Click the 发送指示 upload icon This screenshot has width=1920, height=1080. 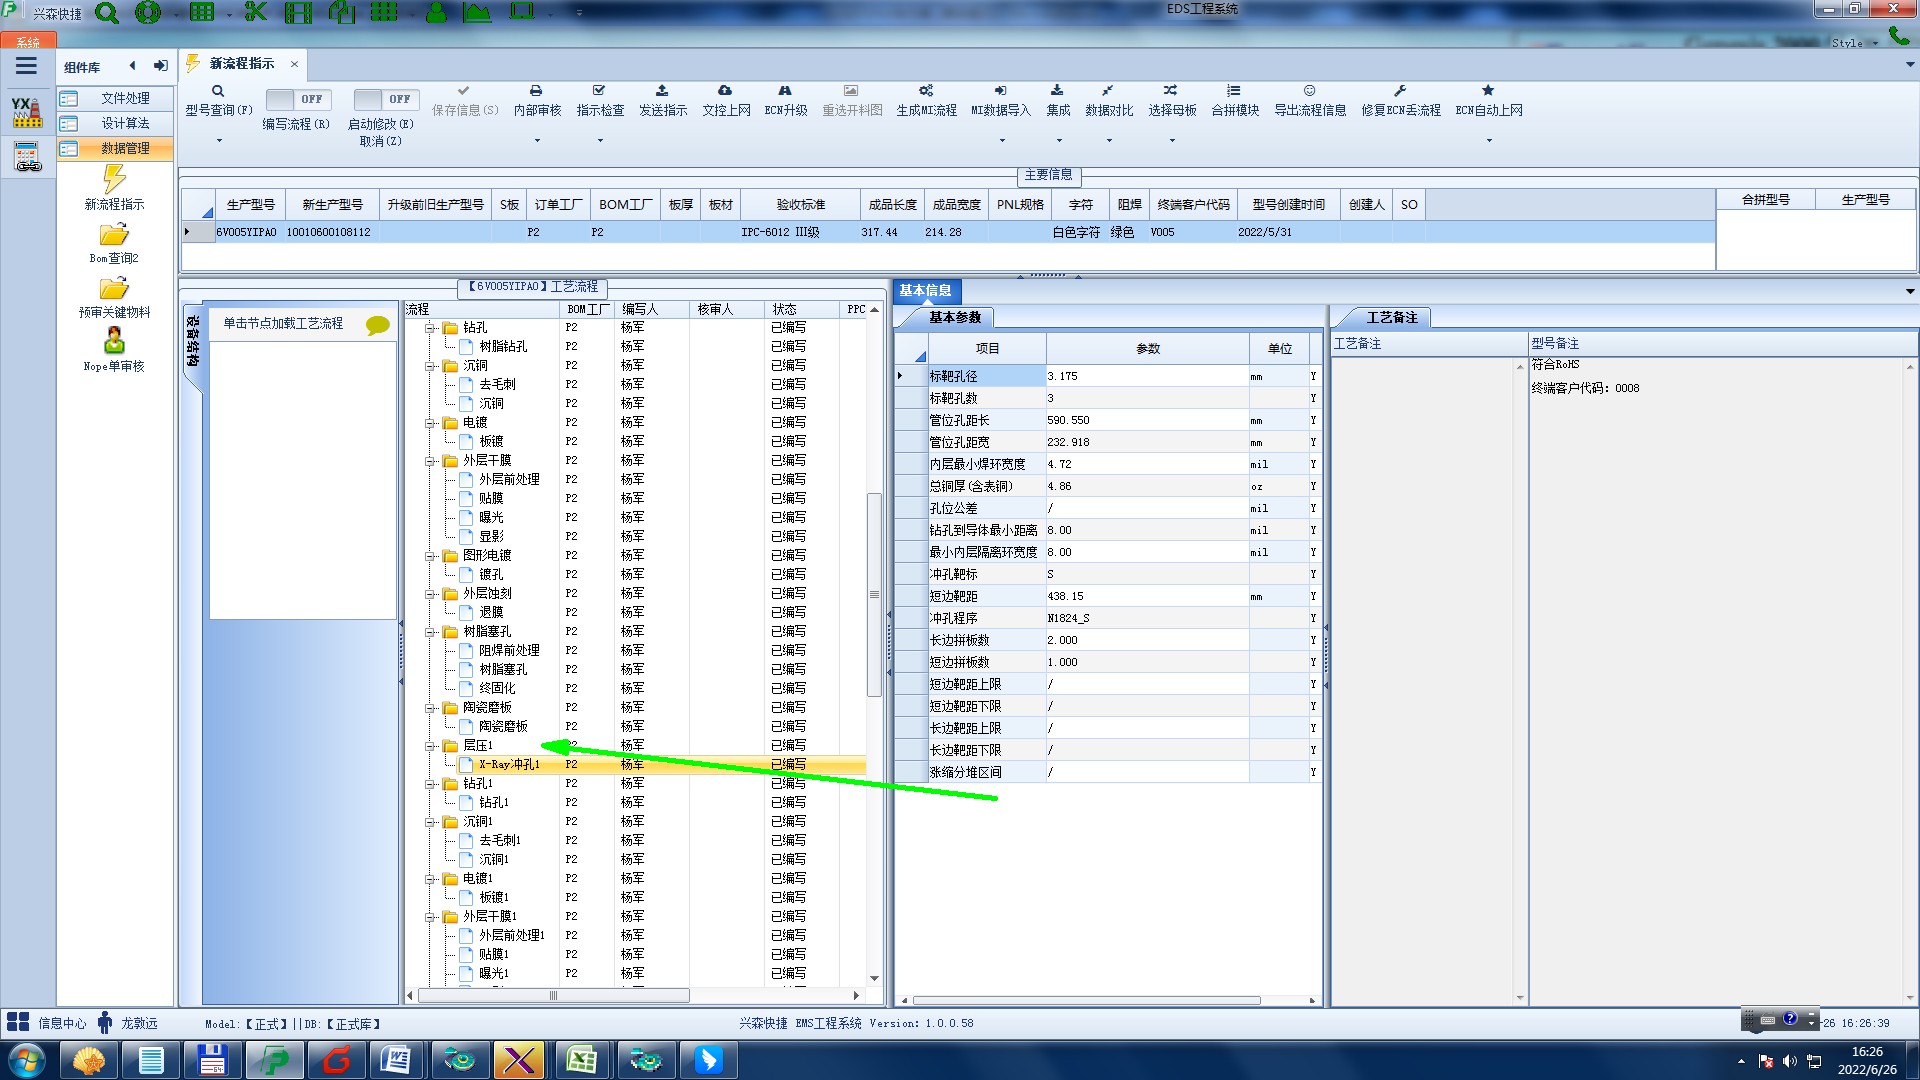662,91
